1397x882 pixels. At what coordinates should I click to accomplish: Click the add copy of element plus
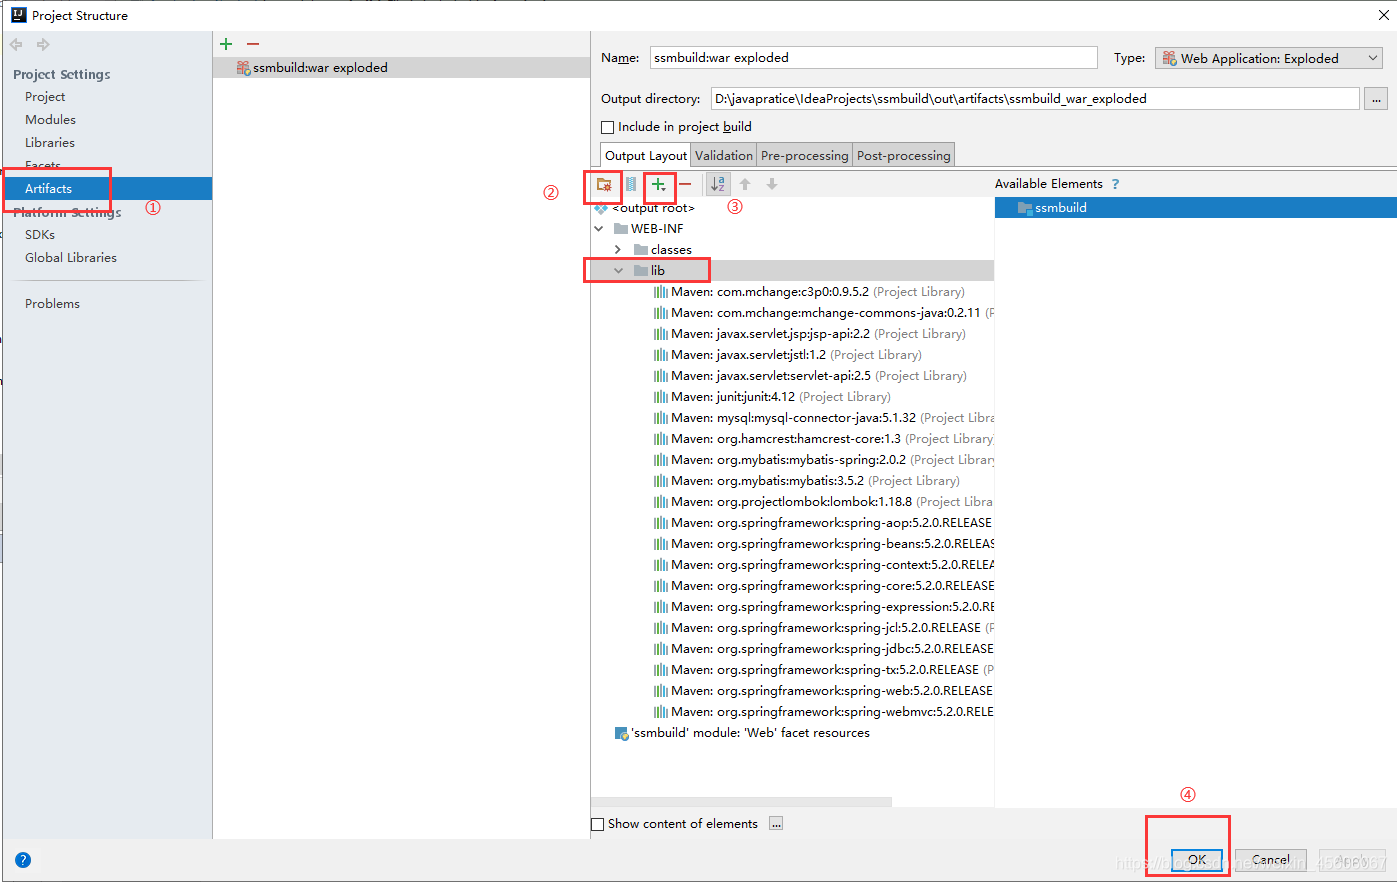tap(658, 184)
